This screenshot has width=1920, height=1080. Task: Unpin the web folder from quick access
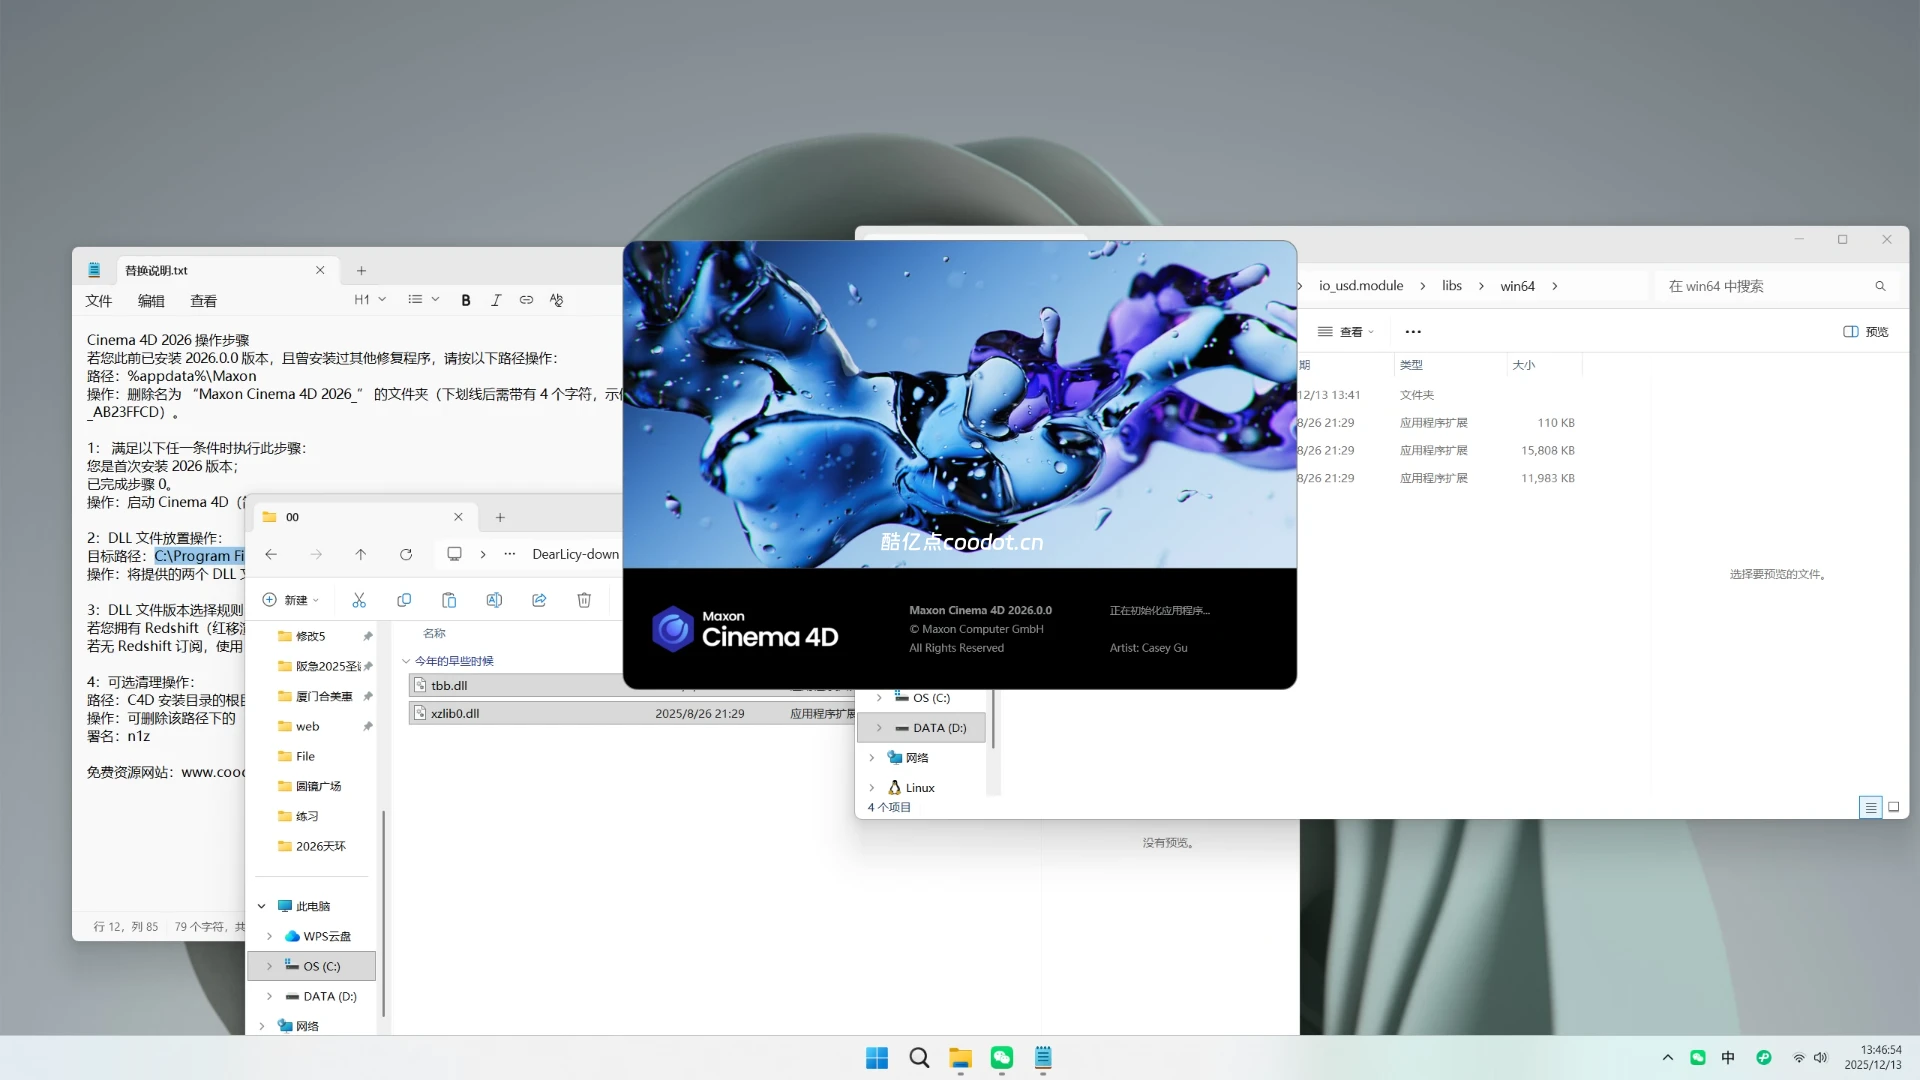point(366,726)
